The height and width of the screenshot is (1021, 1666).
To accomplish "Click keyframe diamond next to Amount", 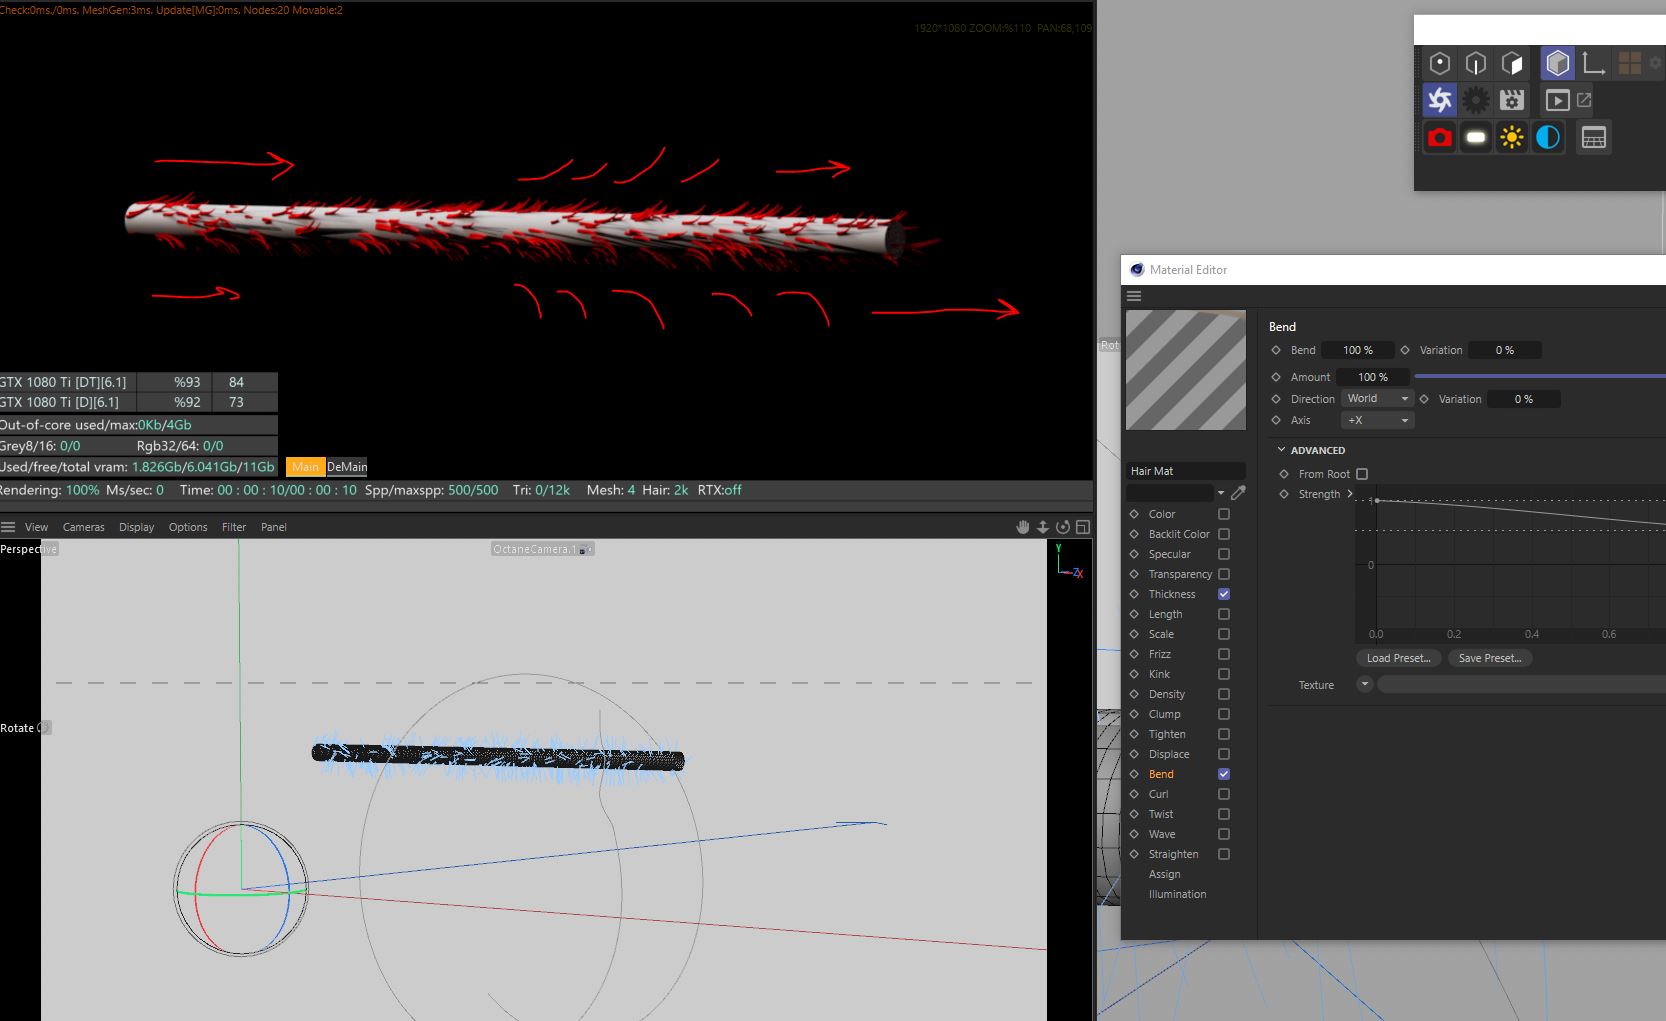I will [x=1276, y=377].
